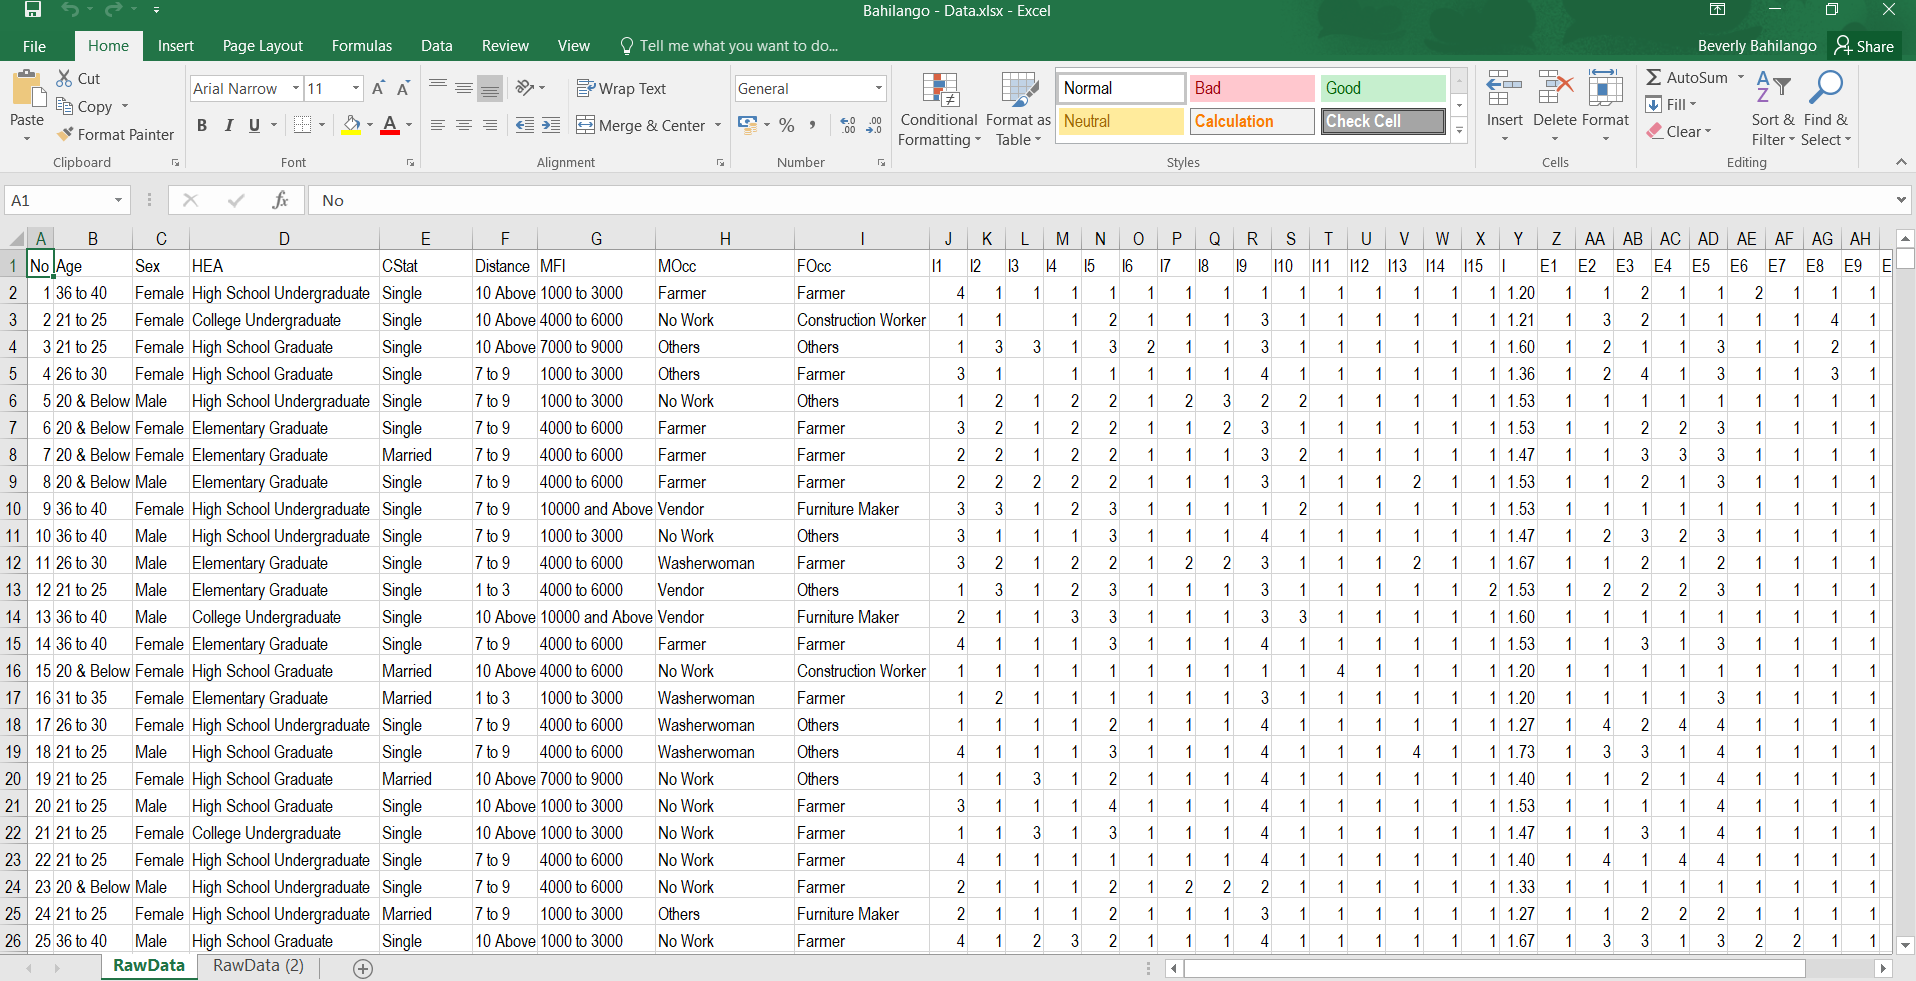This screenshot has height=981, width=1916.
Task: Open the font size dropdown showing 11
Action: pos(356,88)
